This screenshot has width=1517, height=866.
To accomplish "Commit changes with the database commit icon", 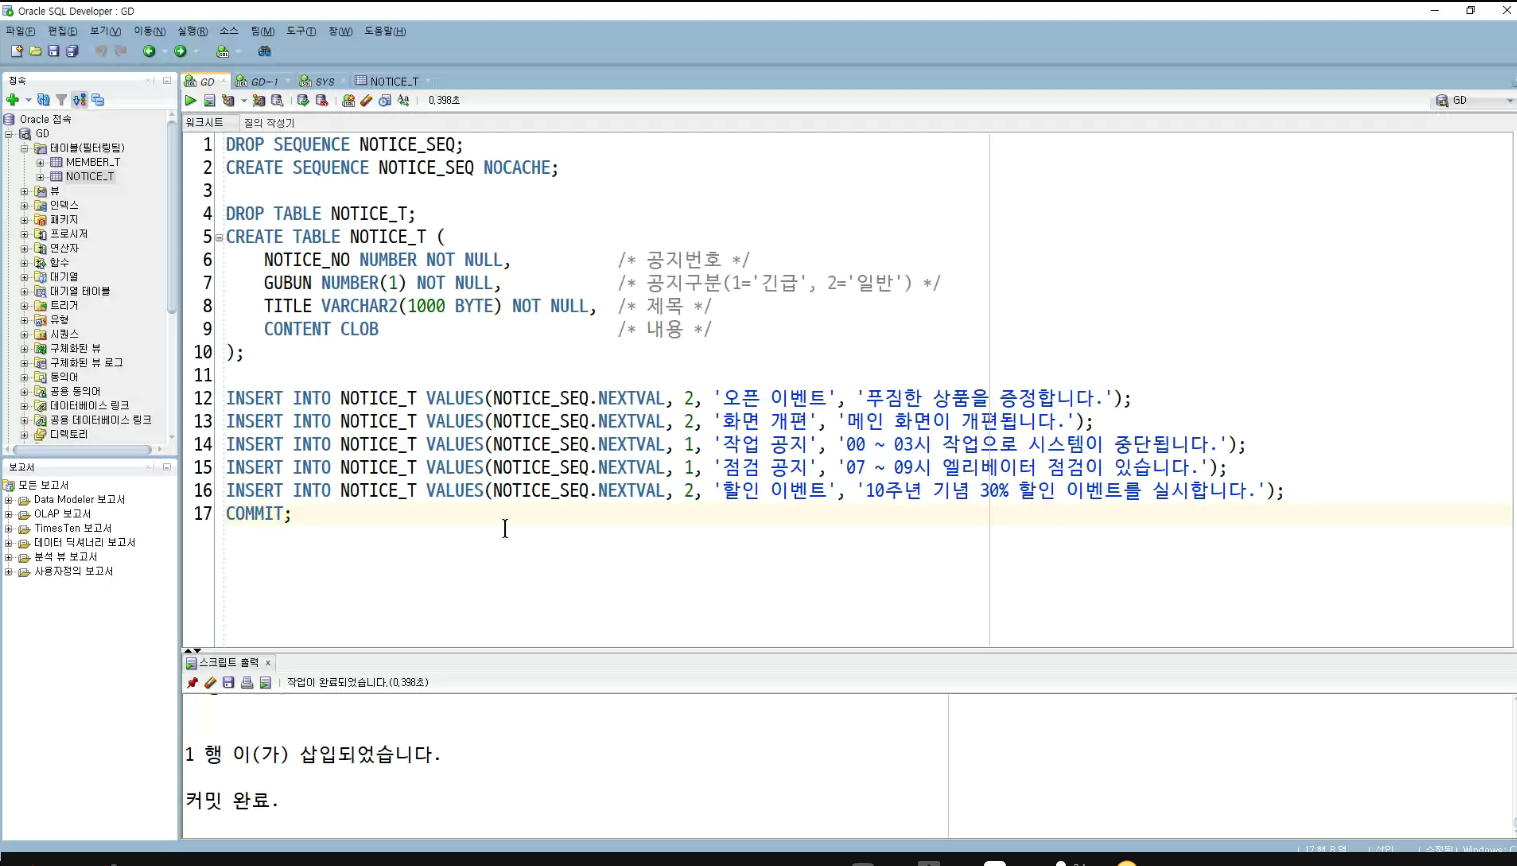I will 303,100.
